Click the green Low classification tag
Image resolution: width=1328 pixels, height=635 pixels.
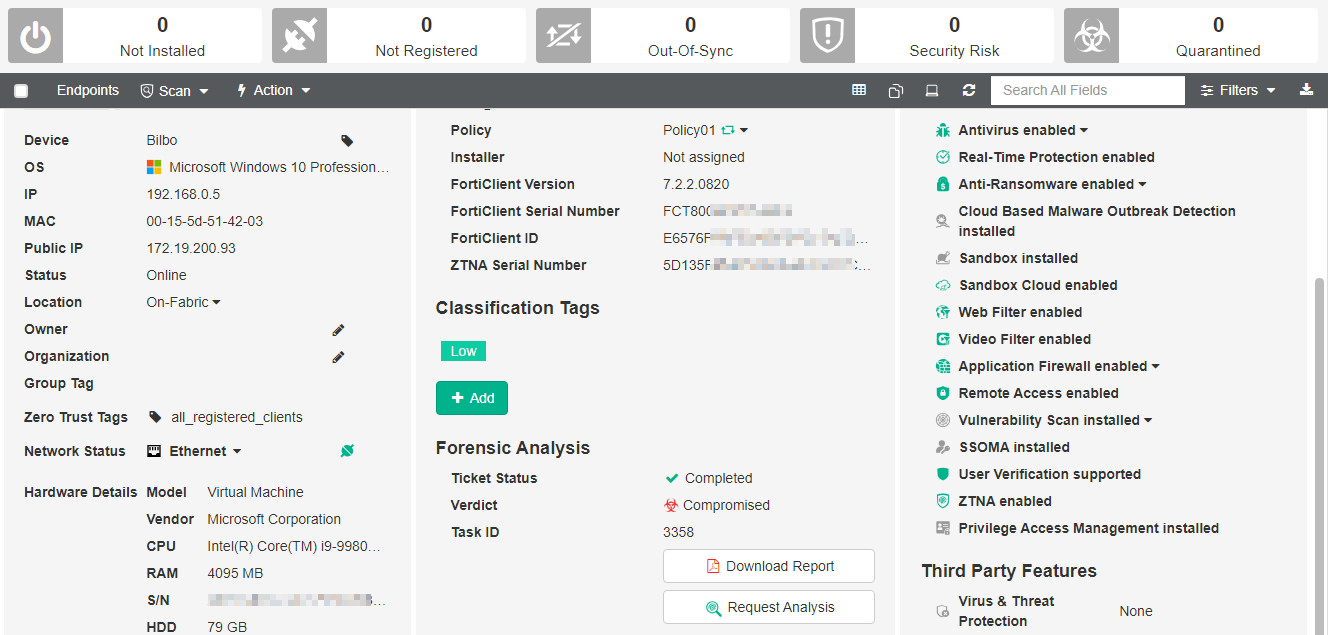click(x=463, y=351)
